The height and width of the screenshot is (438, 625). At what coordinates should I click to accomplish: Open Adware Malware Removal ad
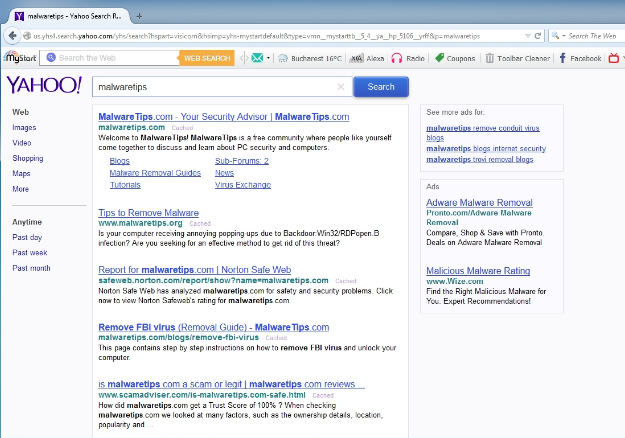click(x=479, y=202)
